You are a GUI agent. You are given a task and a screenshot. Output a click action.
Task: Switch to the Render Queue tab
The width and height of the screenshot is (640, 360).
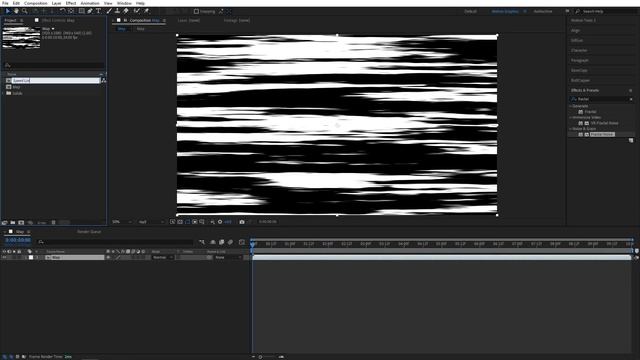(89, 231)
